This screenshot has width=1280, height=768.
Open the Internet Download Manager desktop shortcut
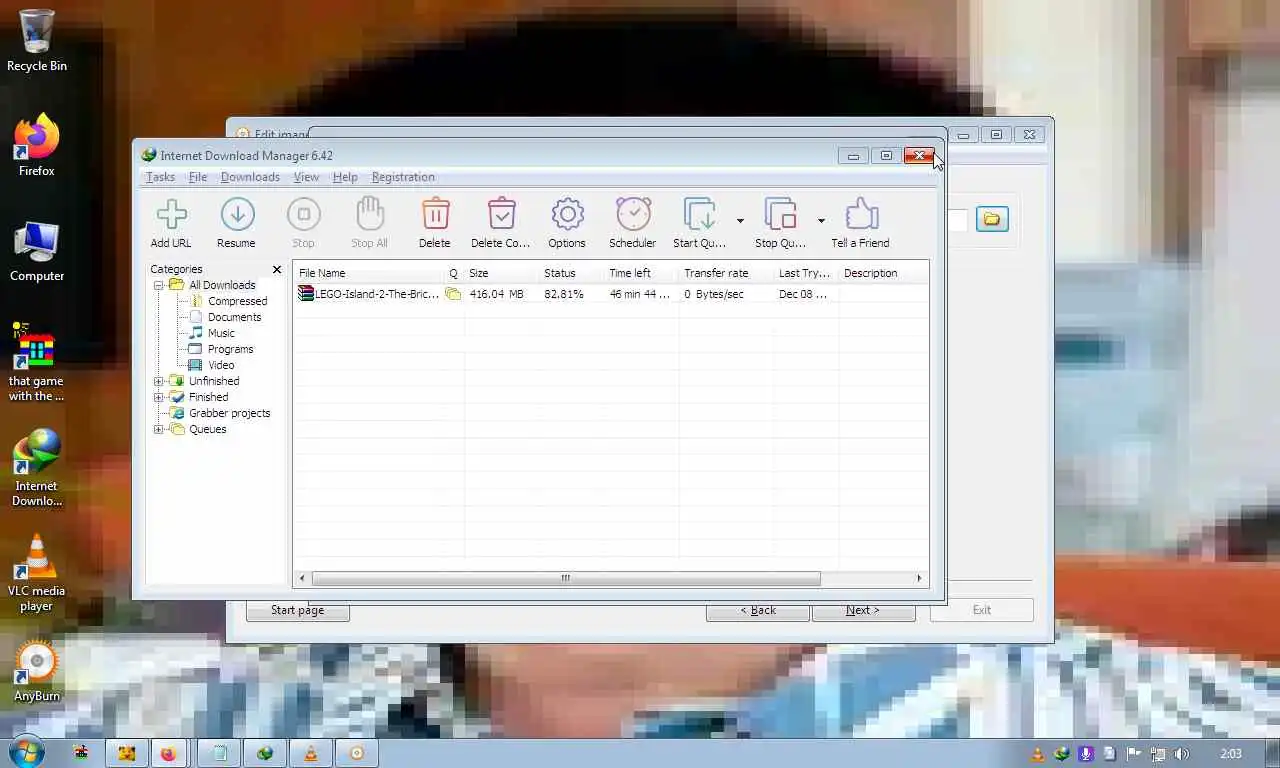click(x=37, y=468)
